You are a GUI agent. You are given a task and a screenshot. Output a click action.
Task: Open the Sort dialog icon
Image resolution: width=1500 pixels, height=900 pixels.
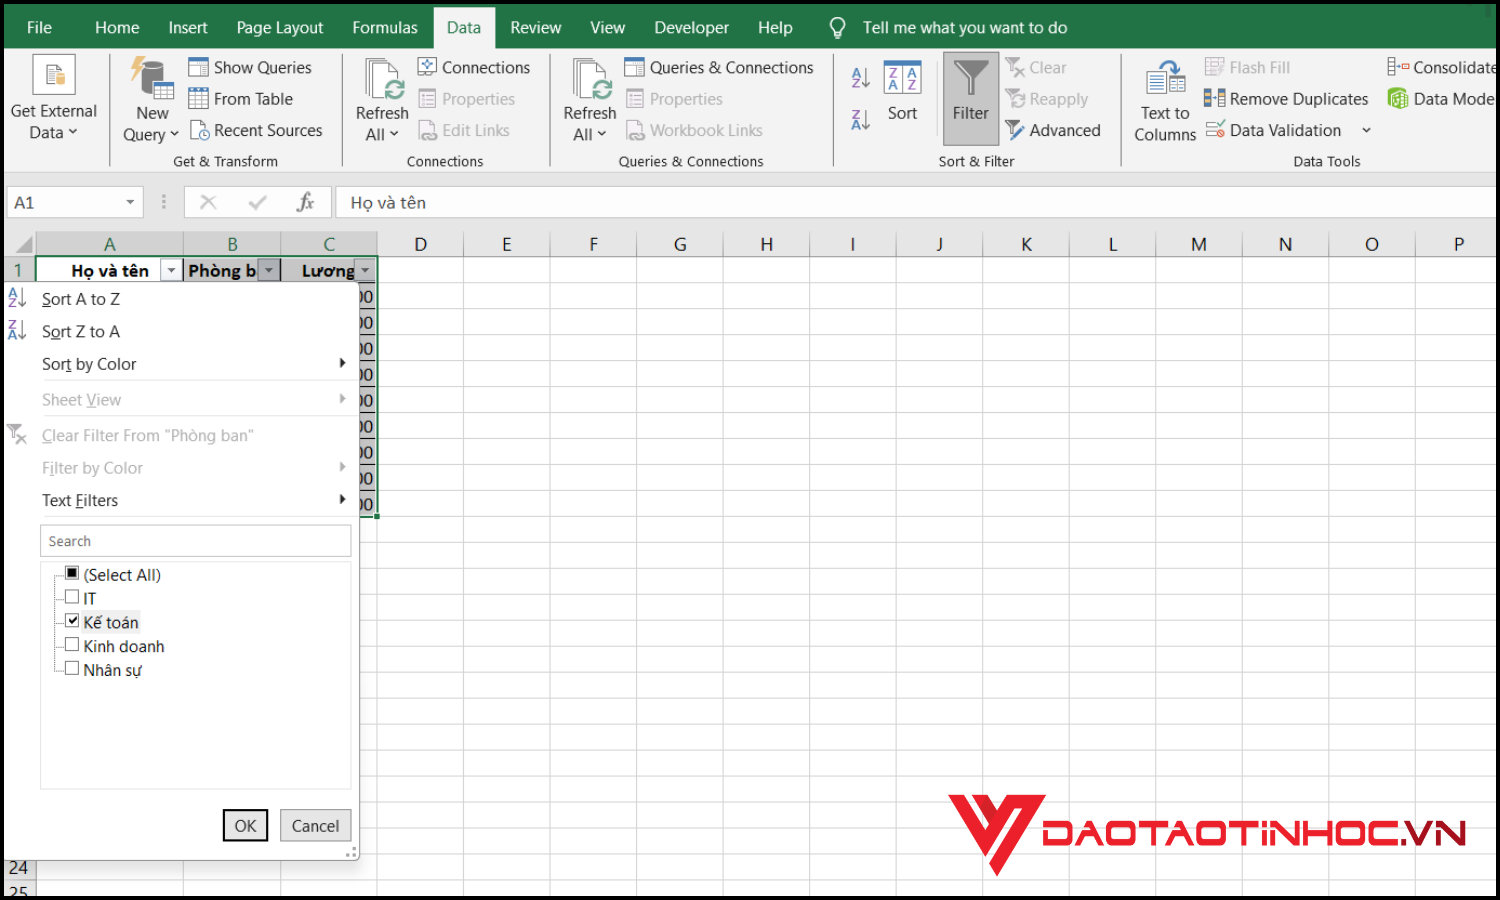[902, 80]
